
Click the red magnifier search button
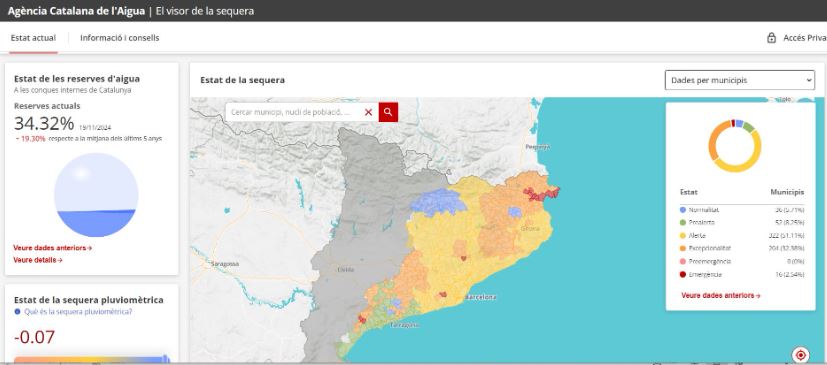388,112
